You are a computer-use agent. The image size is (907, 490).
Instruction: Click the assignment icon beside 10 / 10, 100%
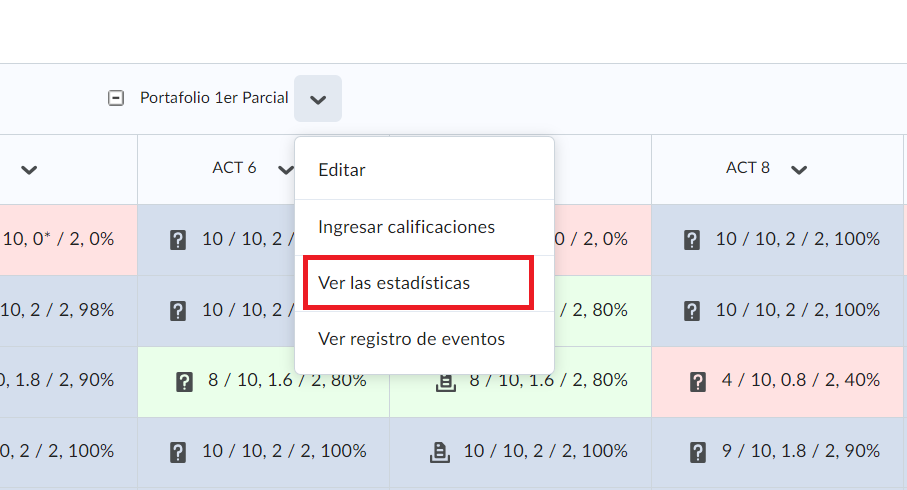click(439, 452)
